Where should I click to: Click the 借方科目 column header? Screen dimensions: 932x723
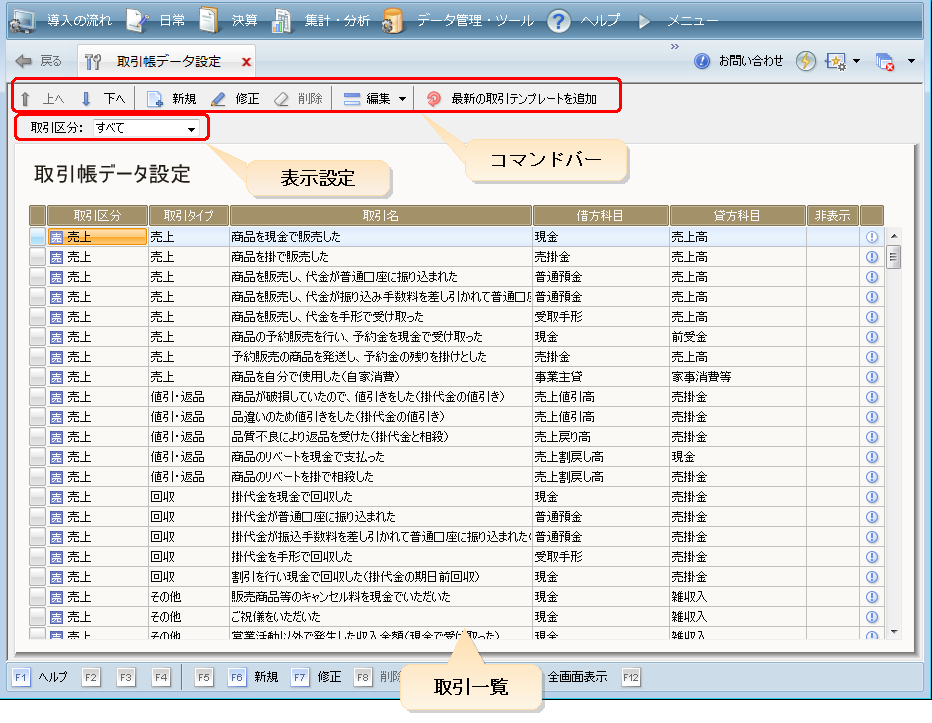click(x=601, y=215)
